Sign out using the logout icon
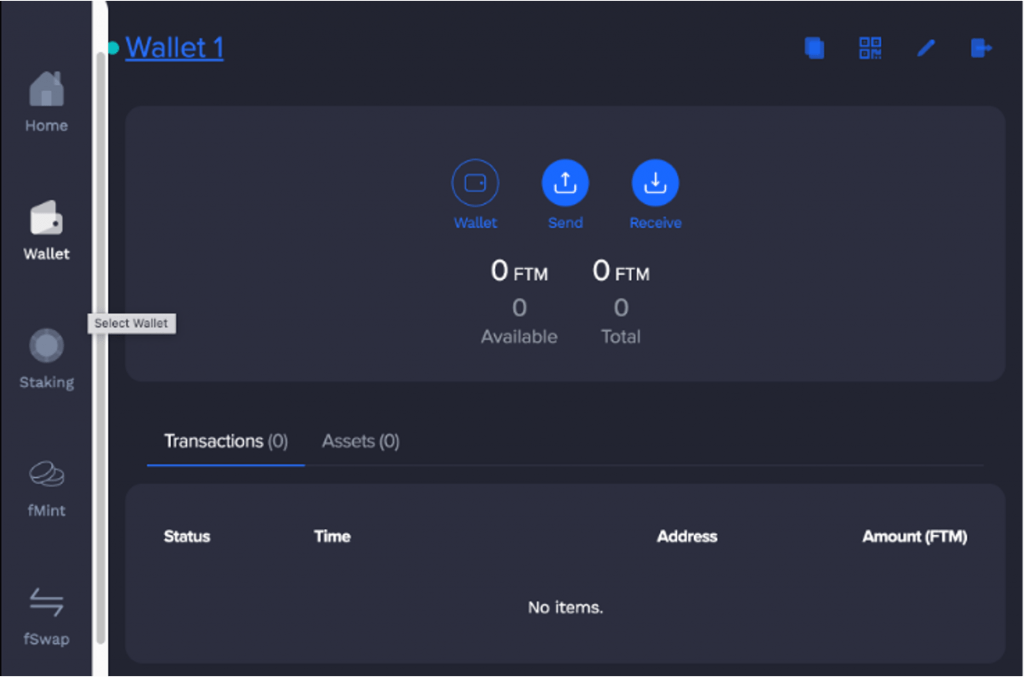This screenshot has height=677, width=1024. pos(981,47)
